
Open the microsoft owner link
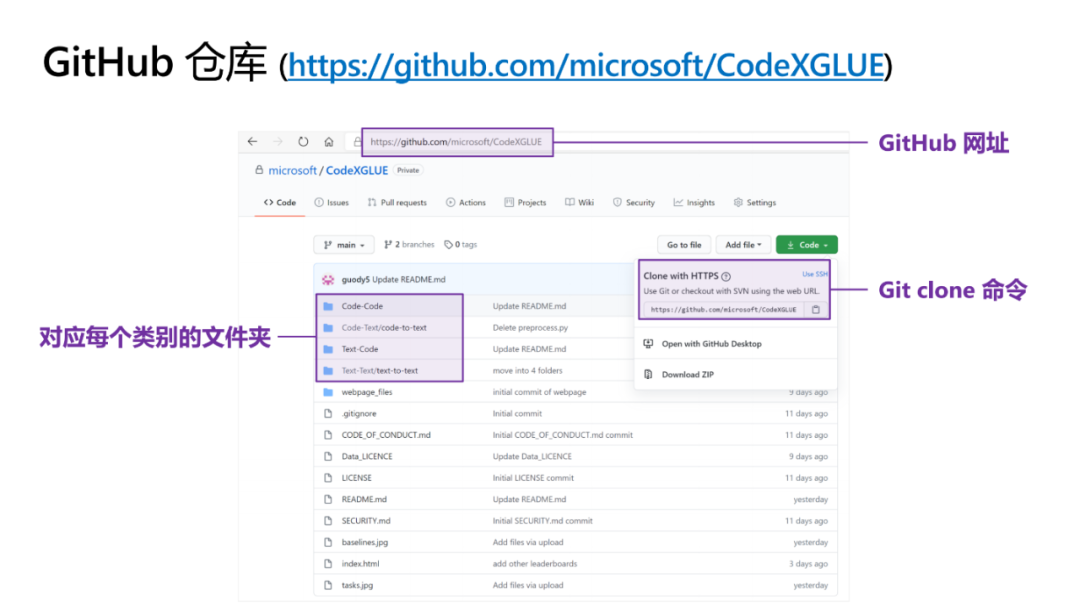pyautogui.click(x=293, y=170)
